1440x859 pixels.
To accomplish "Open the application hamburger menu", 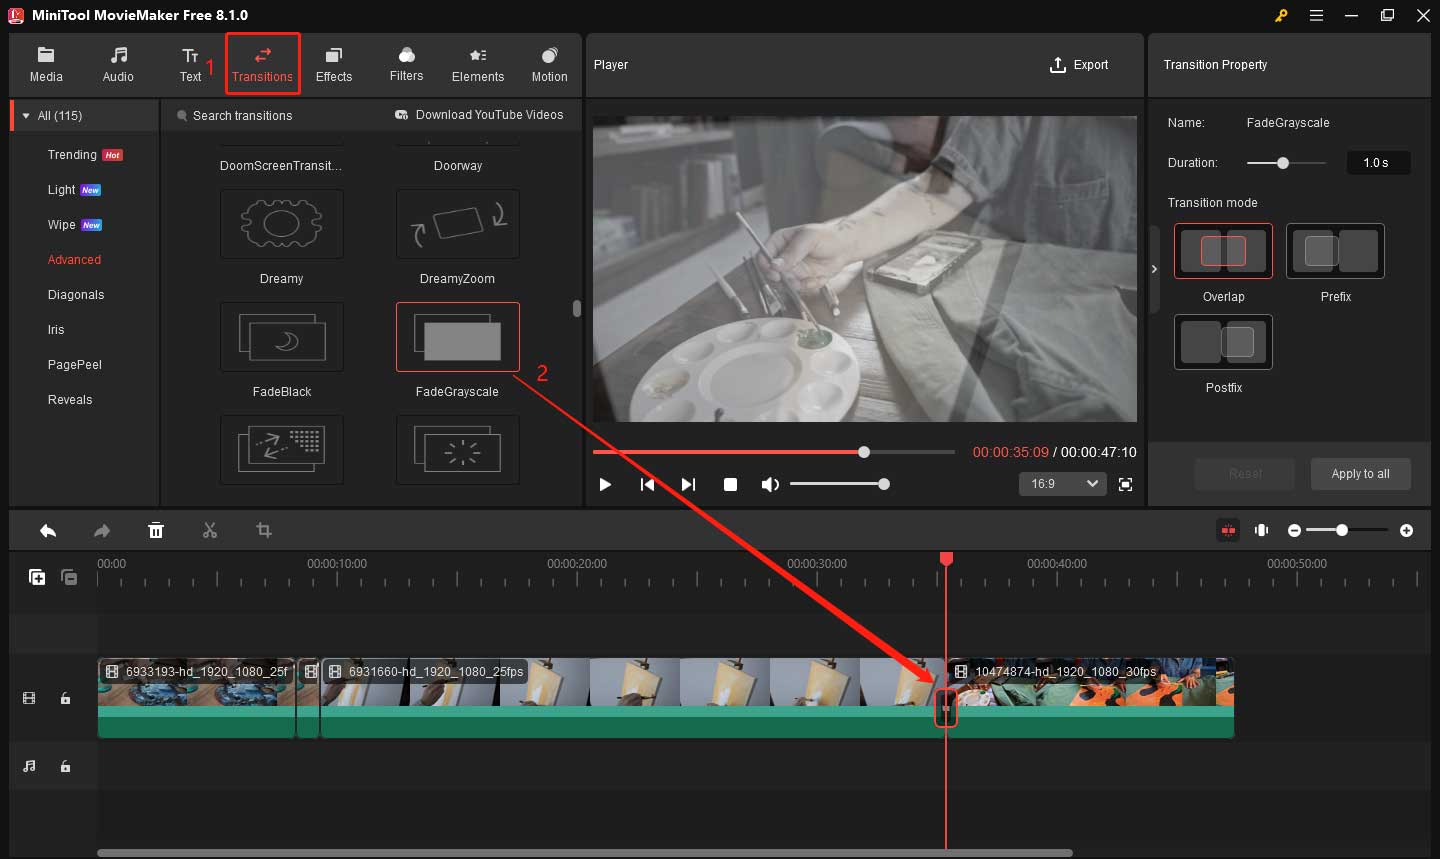I will [1317, 15].
